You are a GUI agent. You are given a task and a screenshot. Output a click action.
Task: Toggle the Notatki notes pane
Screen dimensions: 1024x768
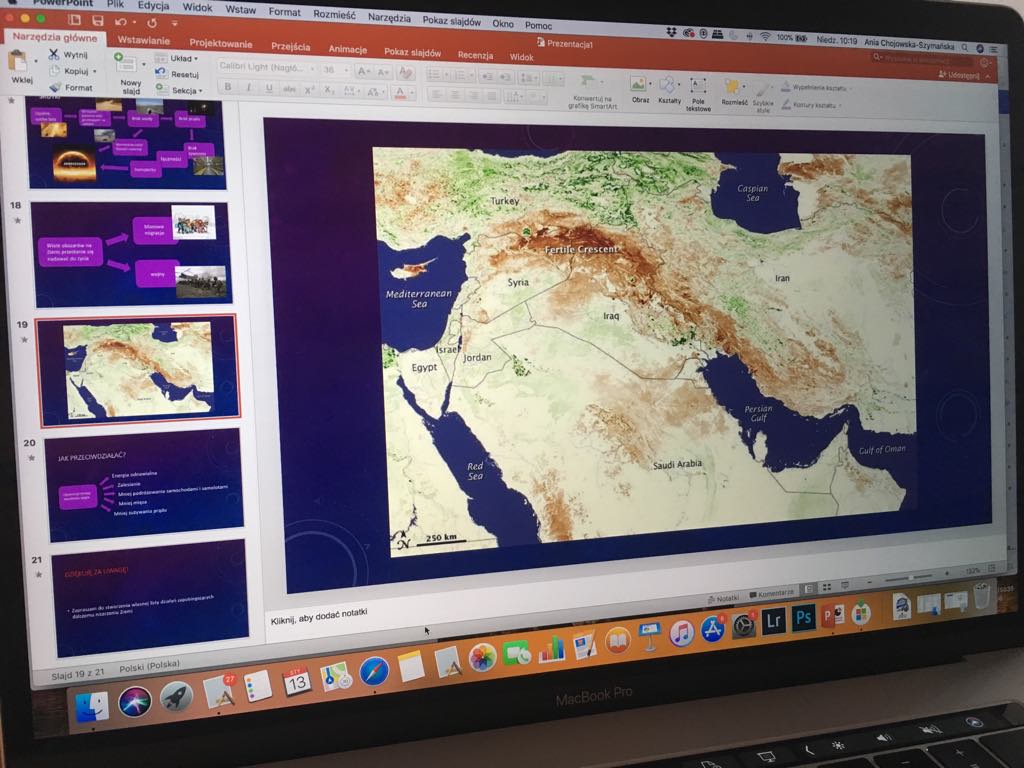pyautogui.click(x=722, y=597)
